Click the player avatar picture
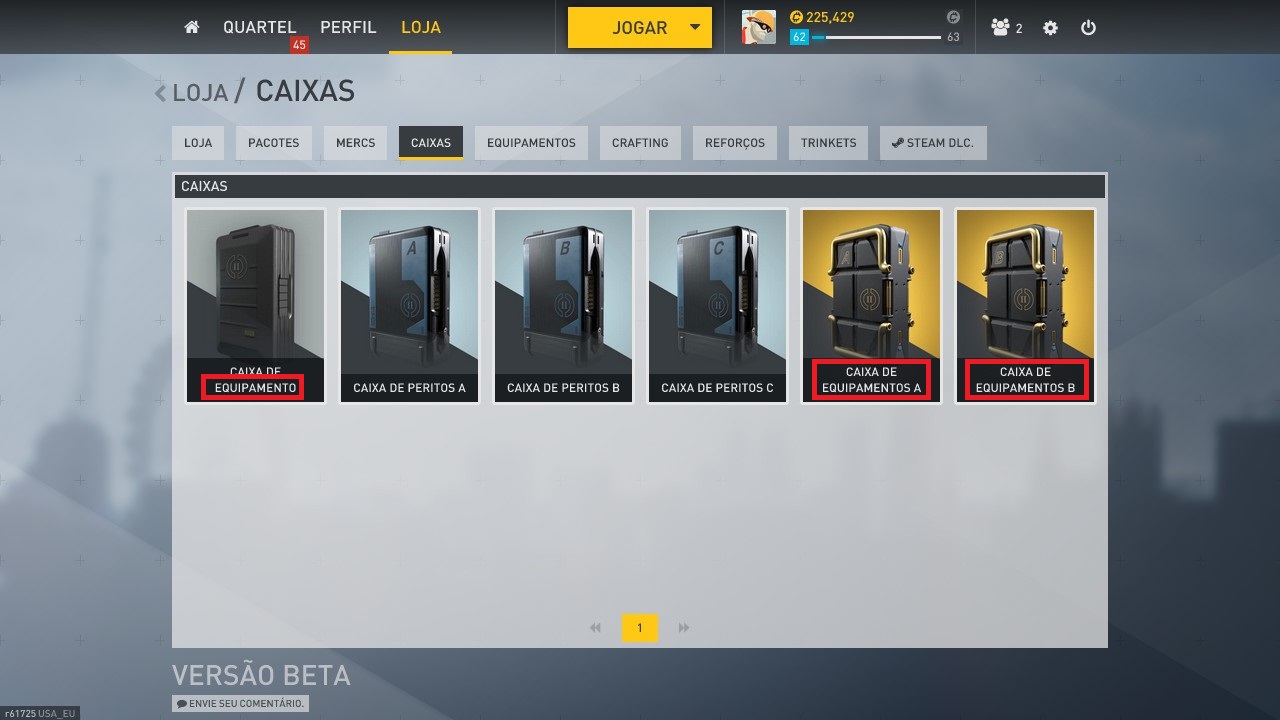Screen dimensions: 1280x720 click(758, 27)
